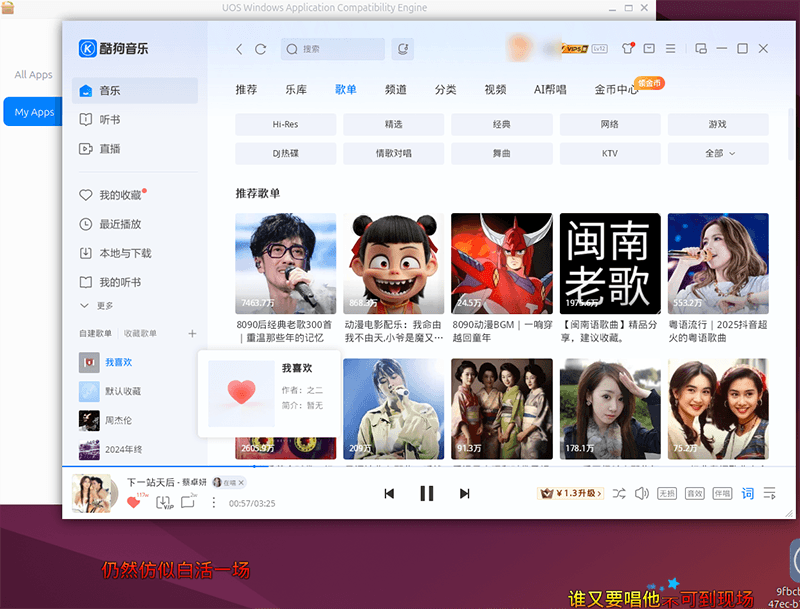Pause the current song
The image size is (800, 609).
[427, 493]
